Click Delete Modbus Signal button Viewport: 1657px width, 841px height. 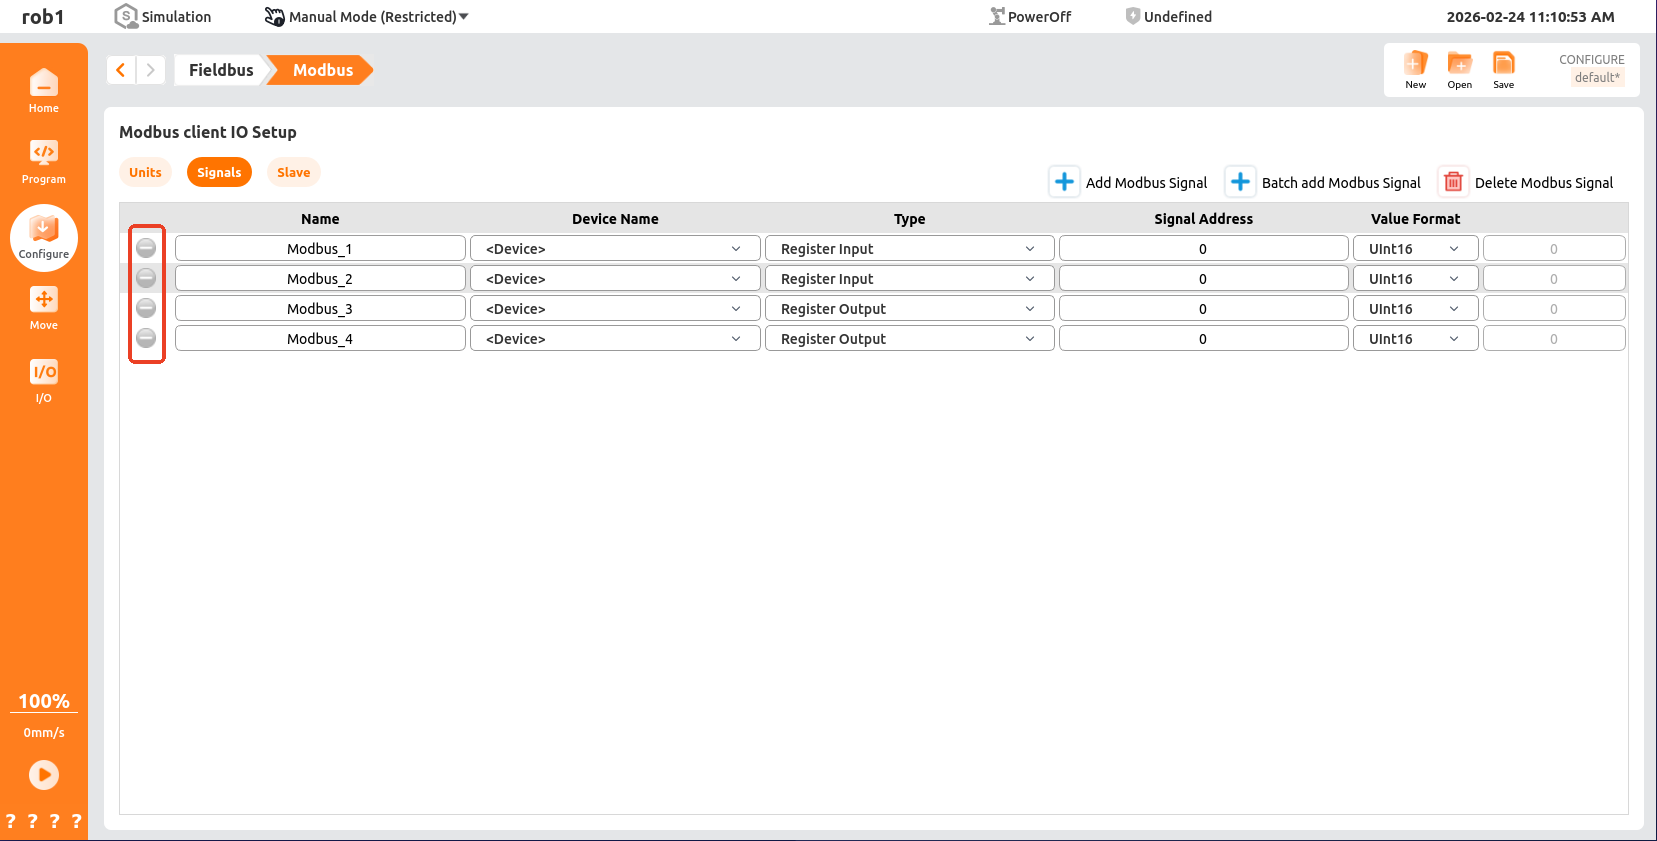1527,182
